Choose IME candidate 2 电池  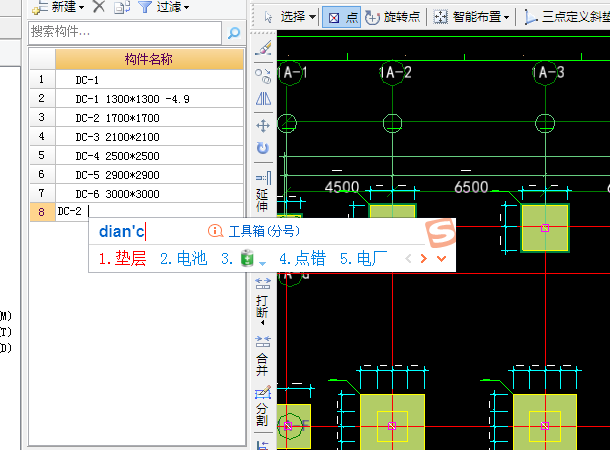[x=184, y=259]
